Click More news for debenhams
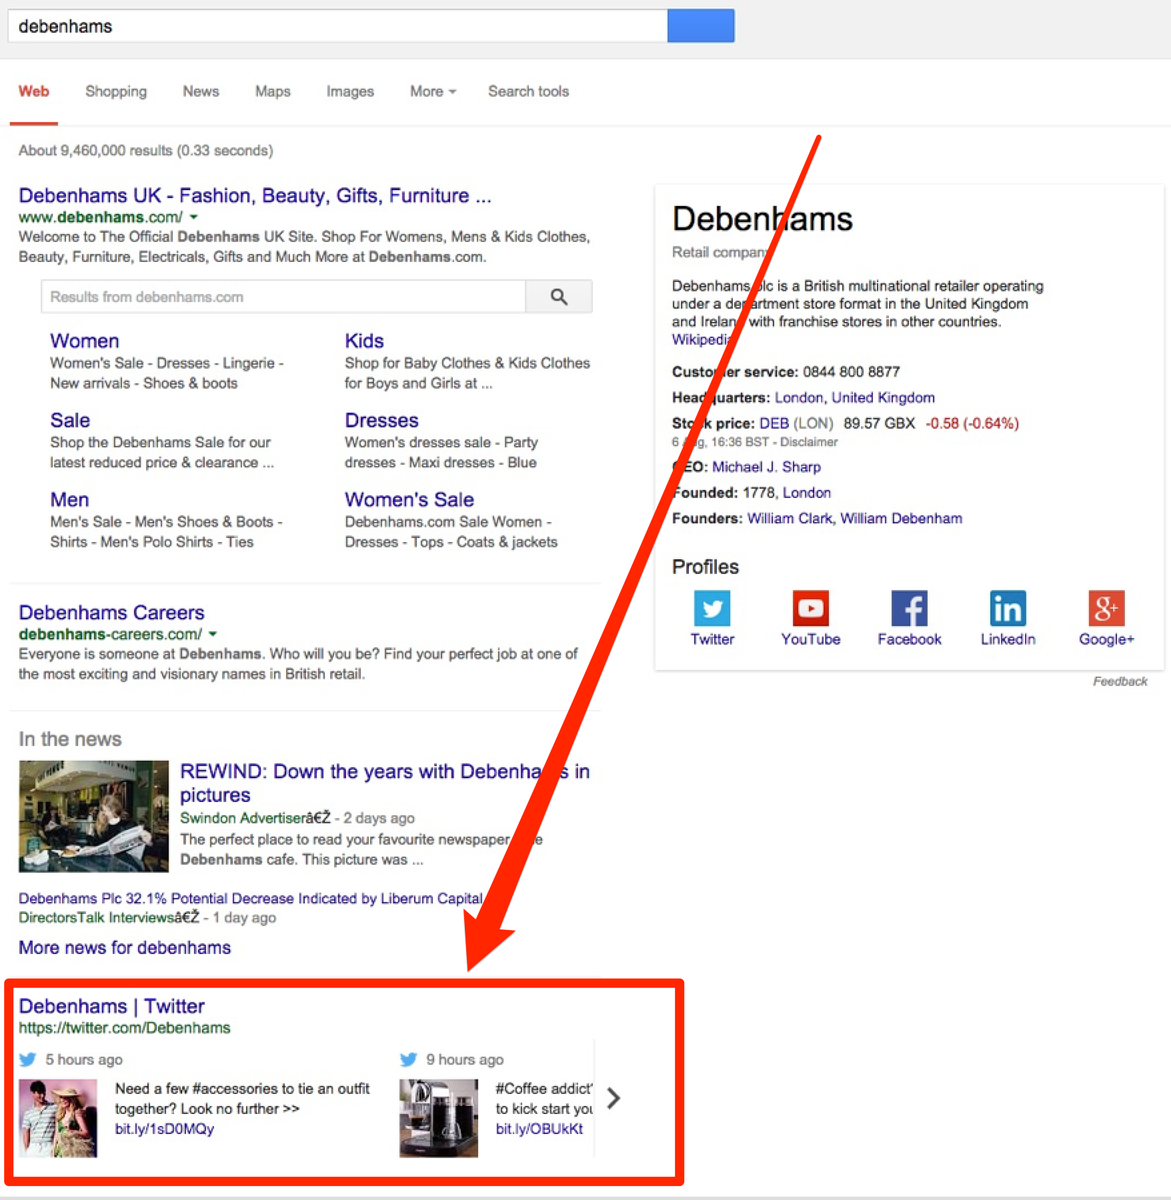 (124, 947)
